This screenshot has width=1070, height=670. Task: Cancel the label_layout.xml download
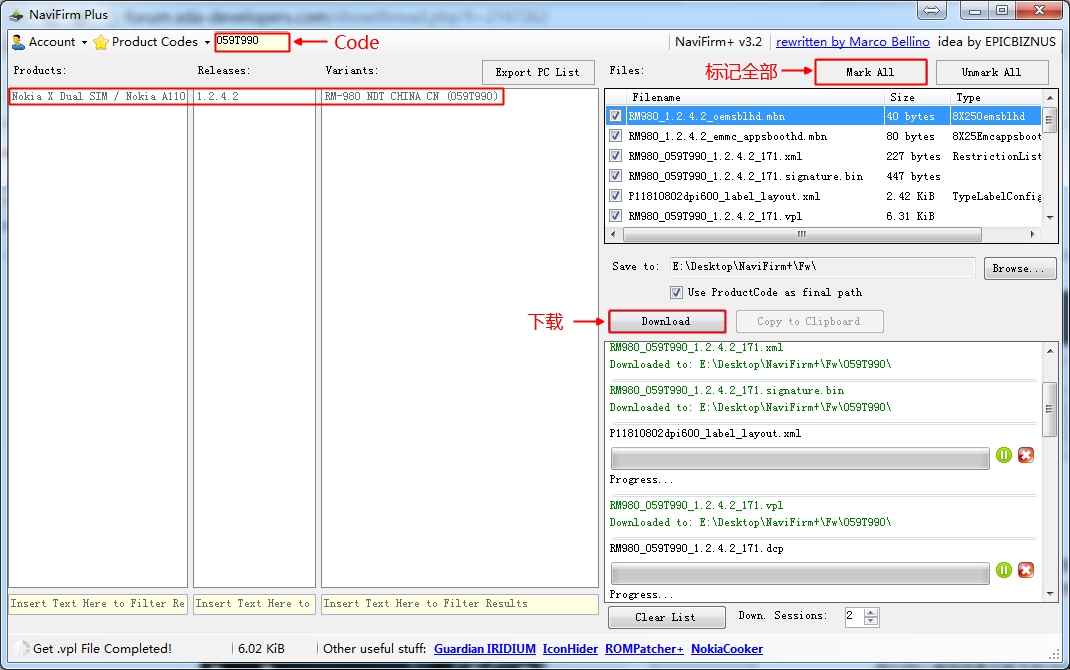(x=1025, y=455)
